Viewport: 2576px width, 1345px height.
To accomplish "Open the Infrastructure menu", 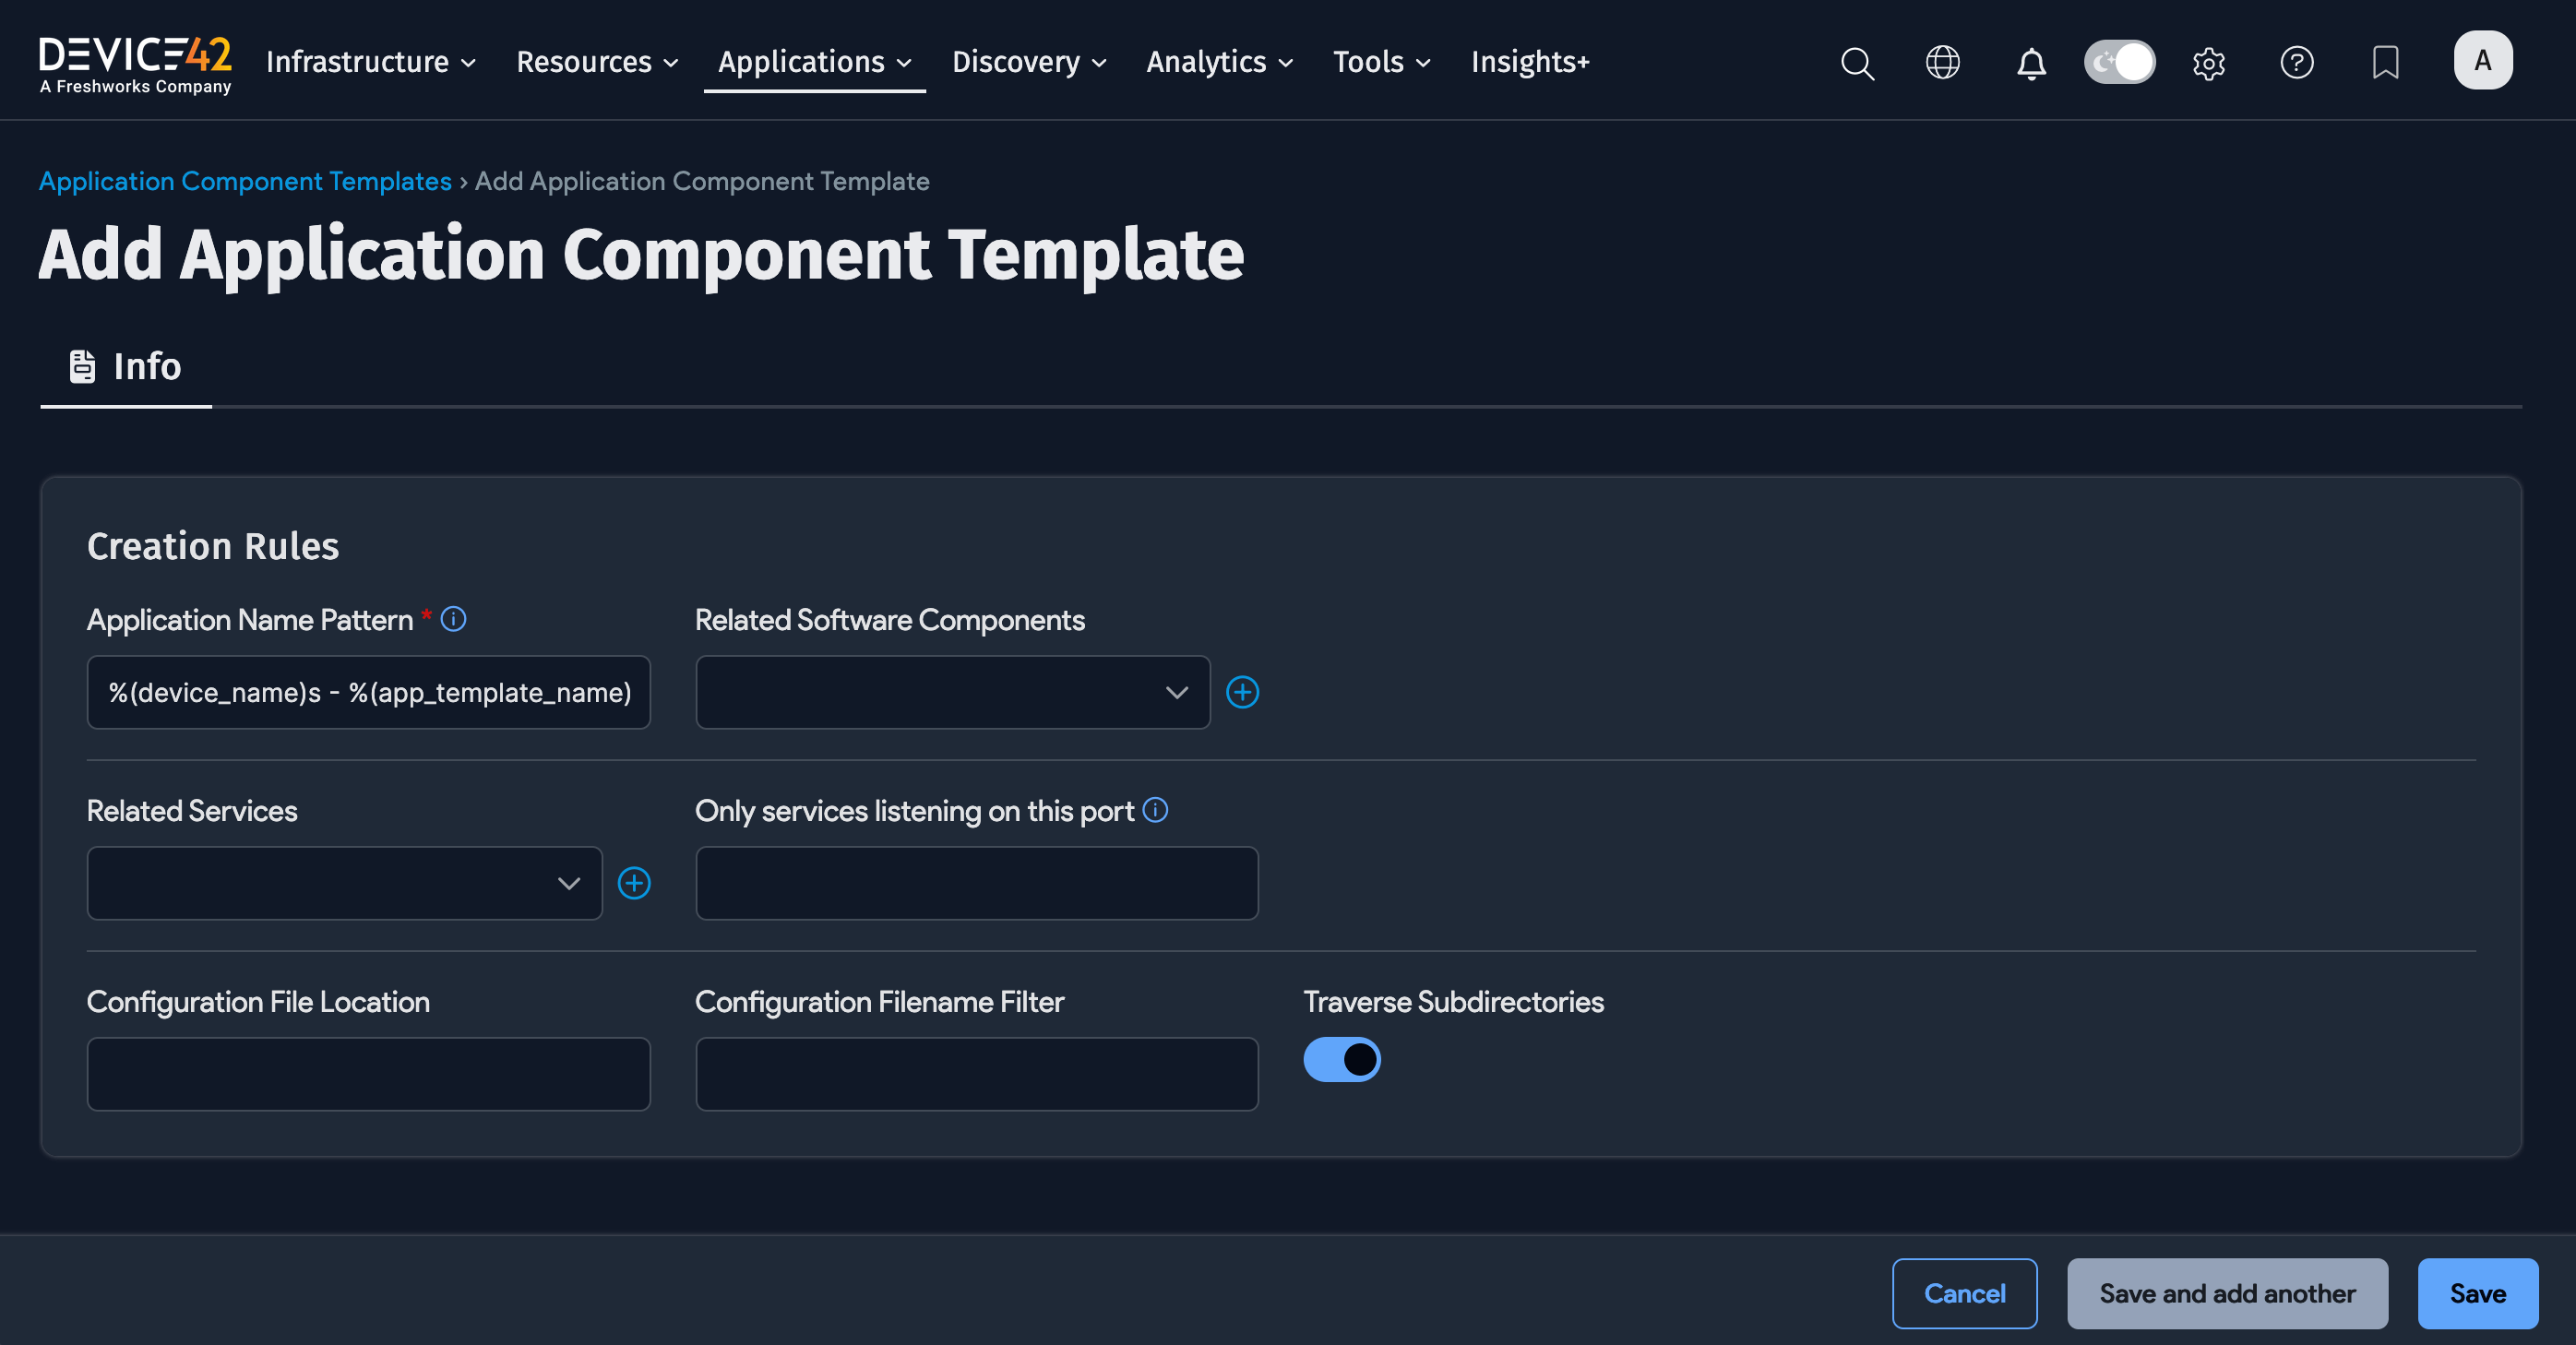I will click(370, 62).
